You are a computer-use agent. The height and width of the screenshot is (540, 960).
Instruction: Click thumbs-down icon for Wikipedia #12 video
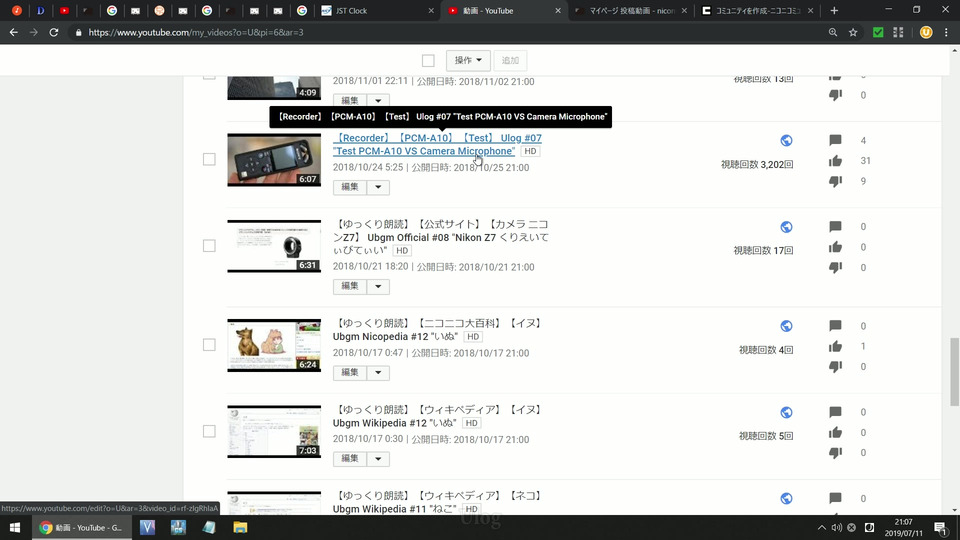tap(835, 453)
